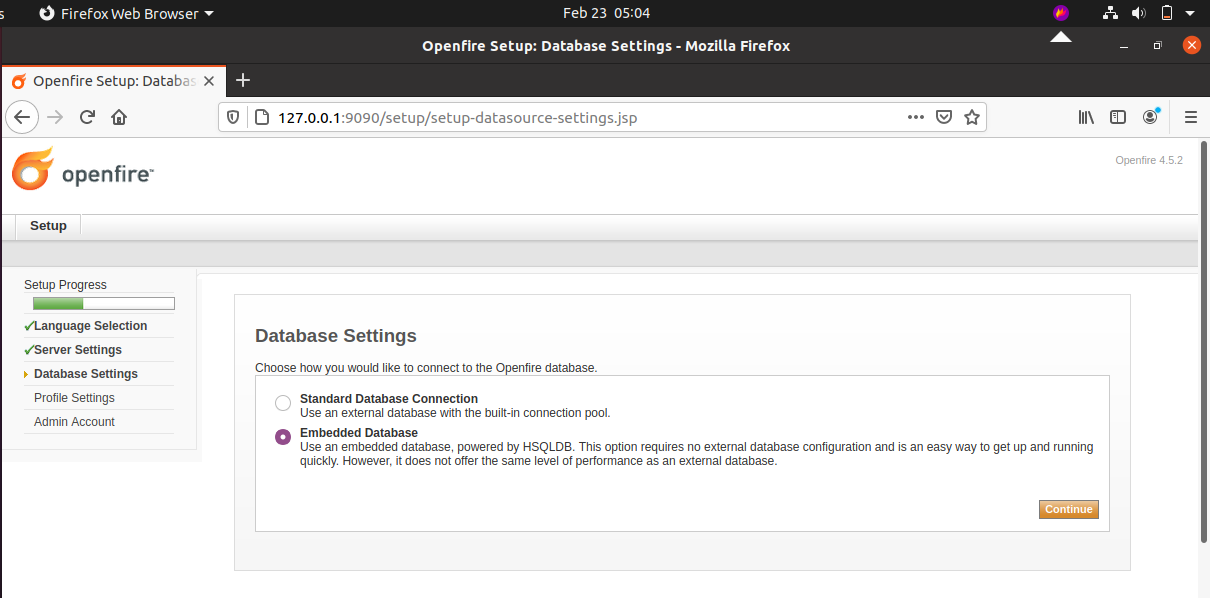Screen dimensions: 1210x598
Task: Click the Setup Progress label
Action: click(65, 285)
